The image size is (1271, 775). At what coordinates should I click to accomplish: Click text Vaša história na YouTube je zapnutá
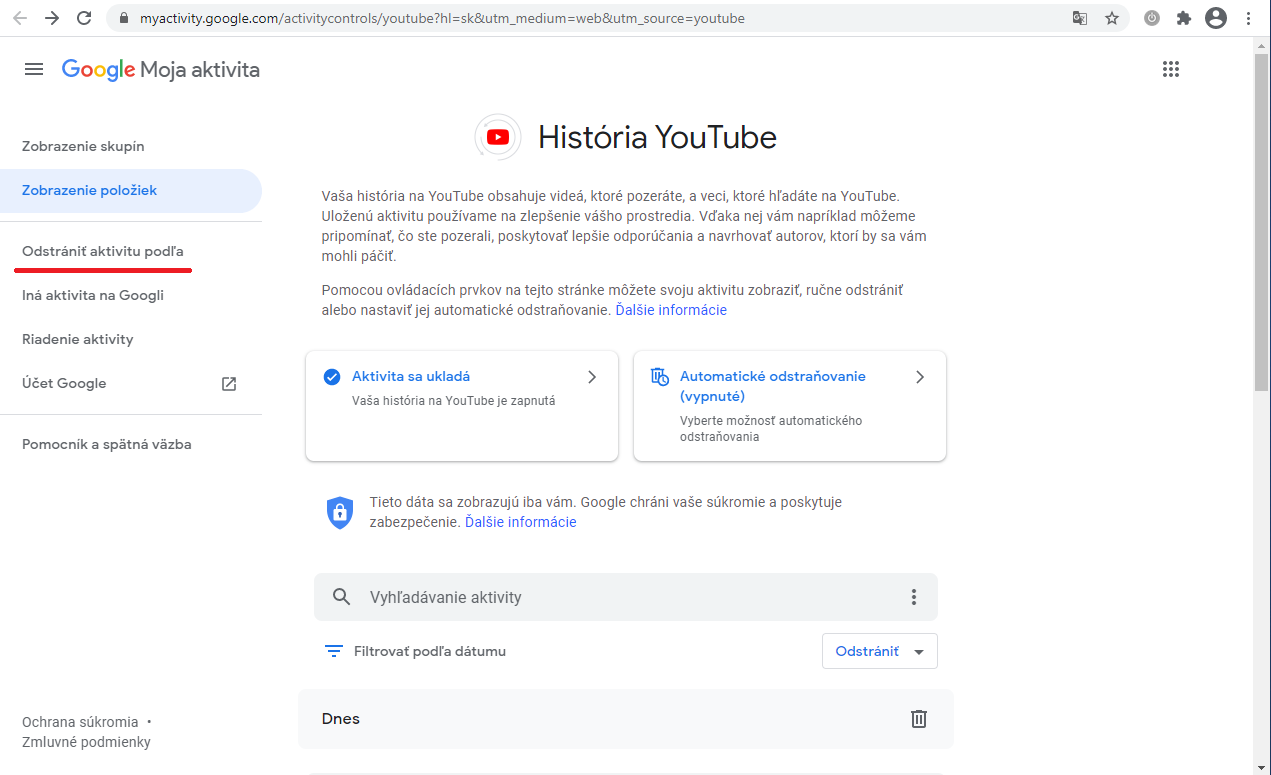point(453,400)
